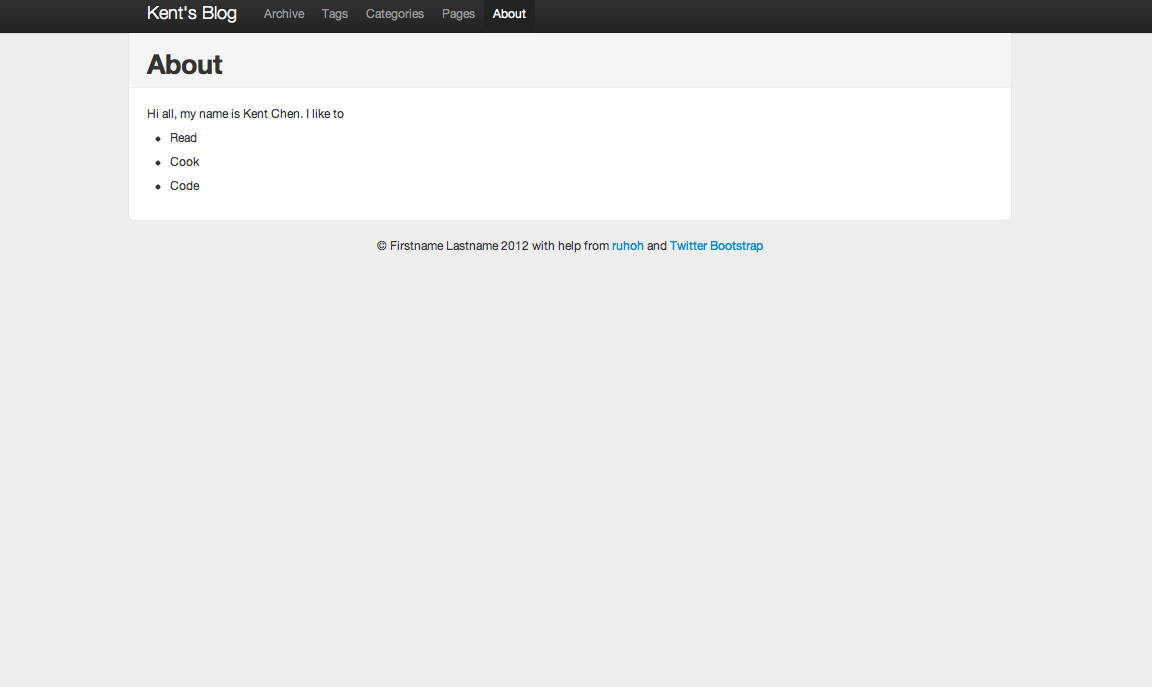This screenshot has height=687, width=1152.
Task: Click the copyright symbol in footer
Action: 382,246
